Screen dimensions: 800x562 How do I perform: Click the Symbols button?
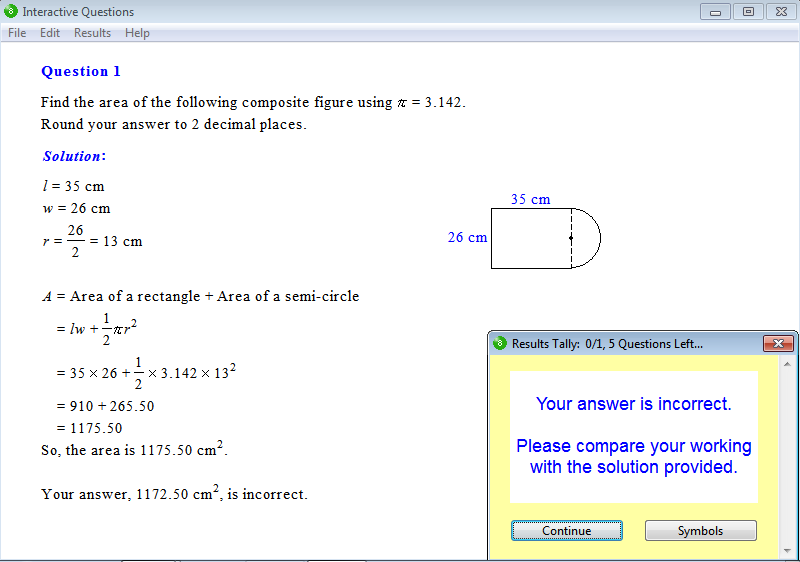click(x=701, y=531)
